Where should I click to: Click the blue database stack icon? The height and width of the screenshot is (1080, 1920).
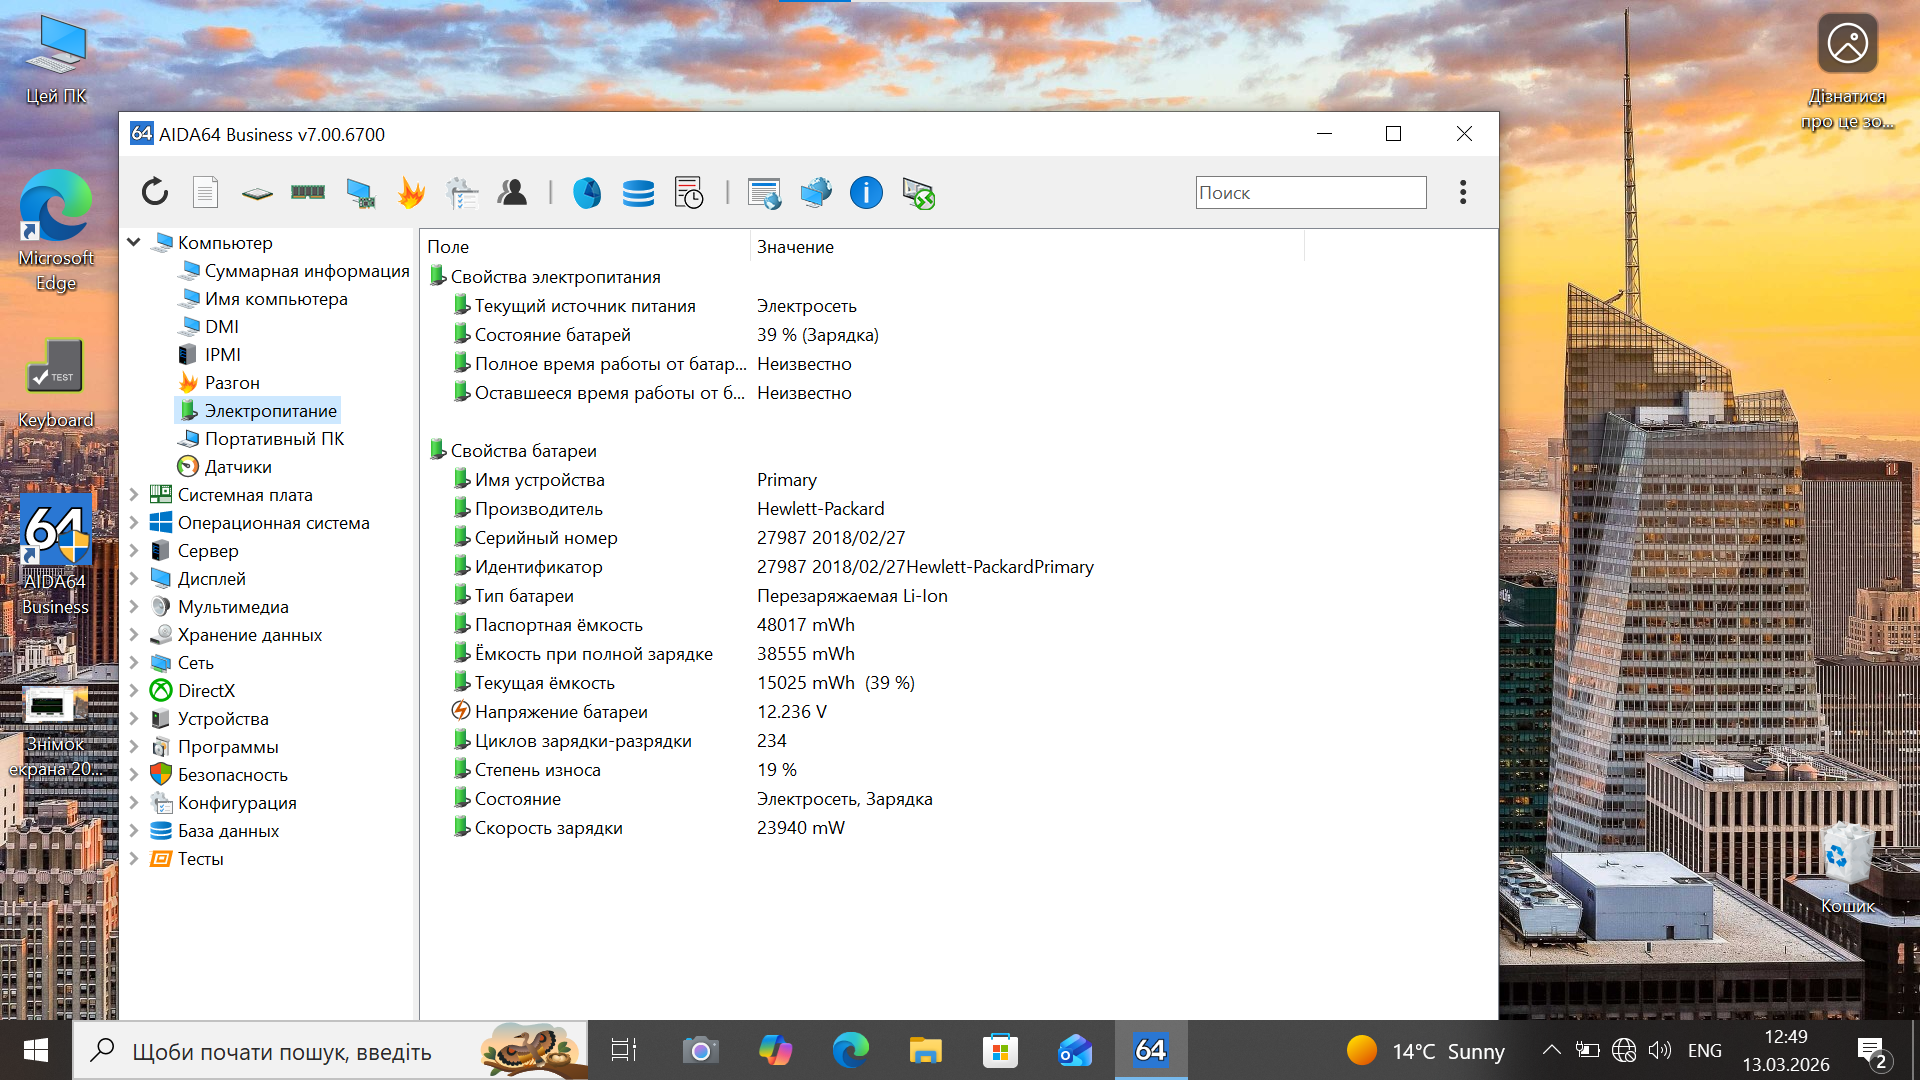click(x=638, y=192)
